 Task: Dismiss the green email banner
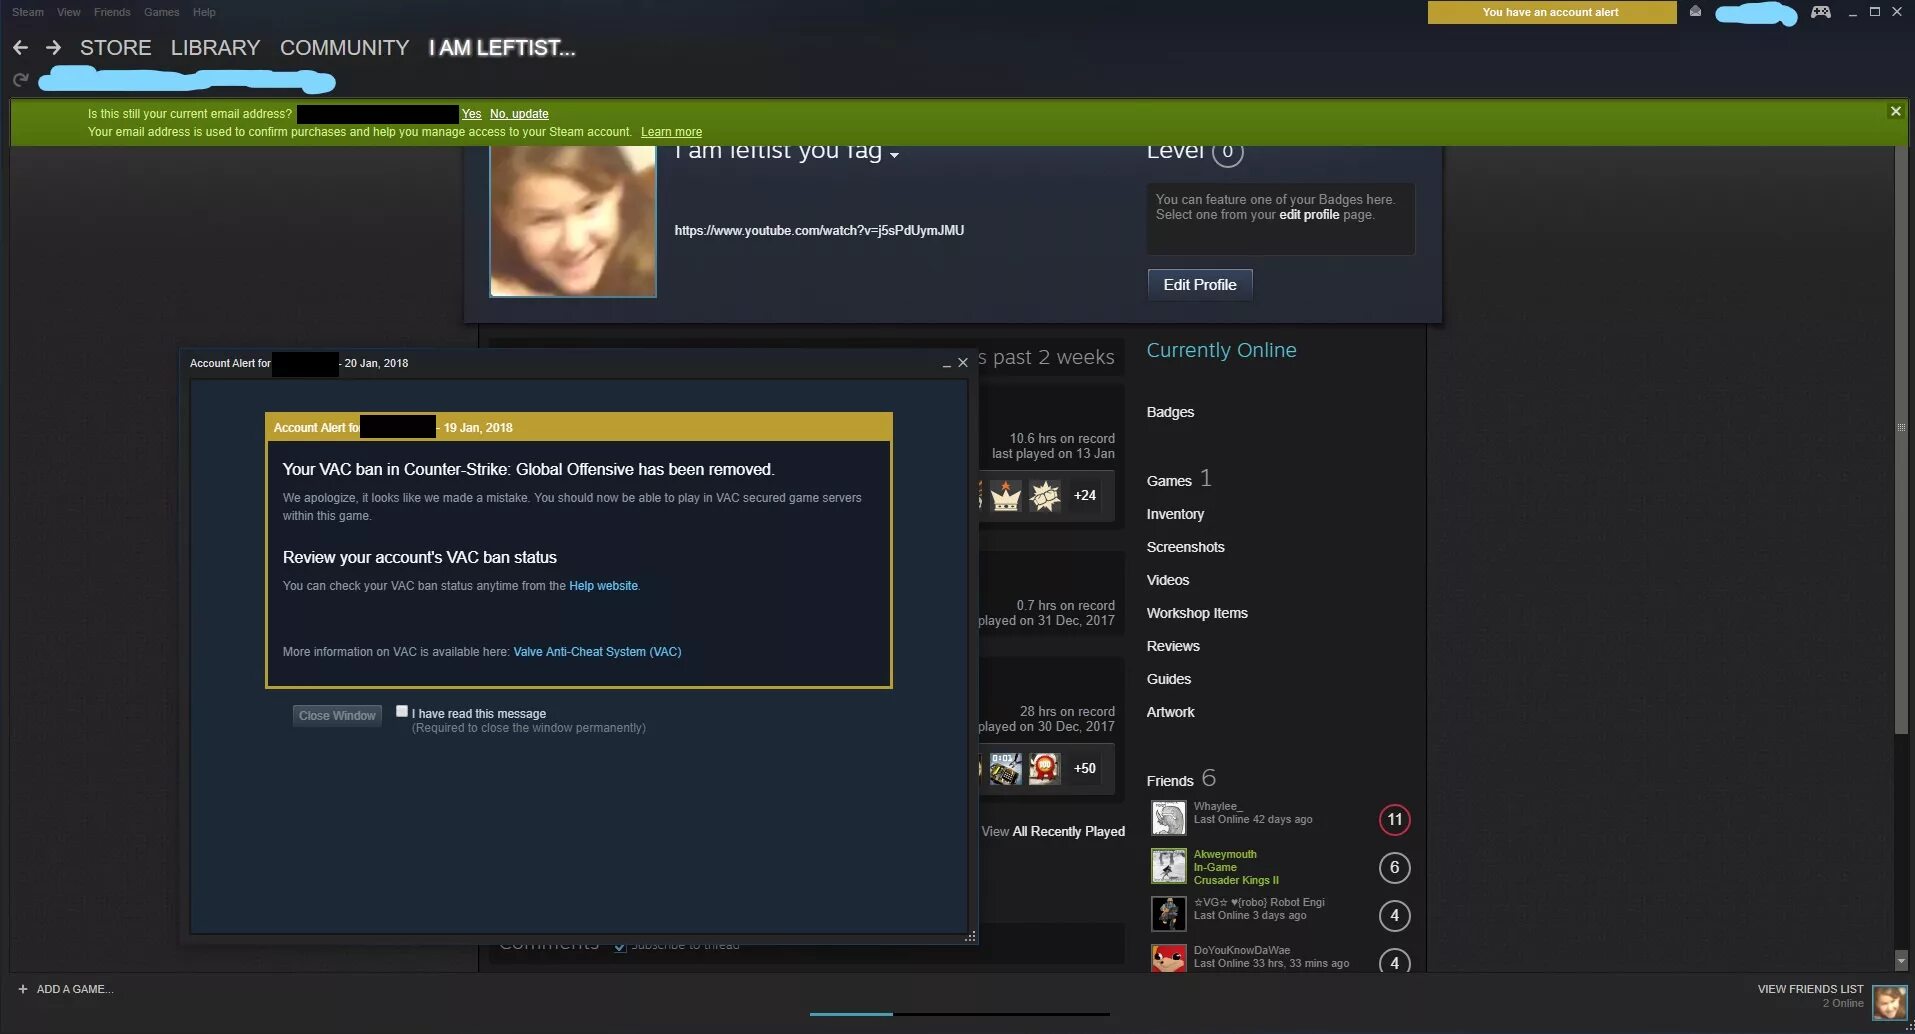(1895, 111)
